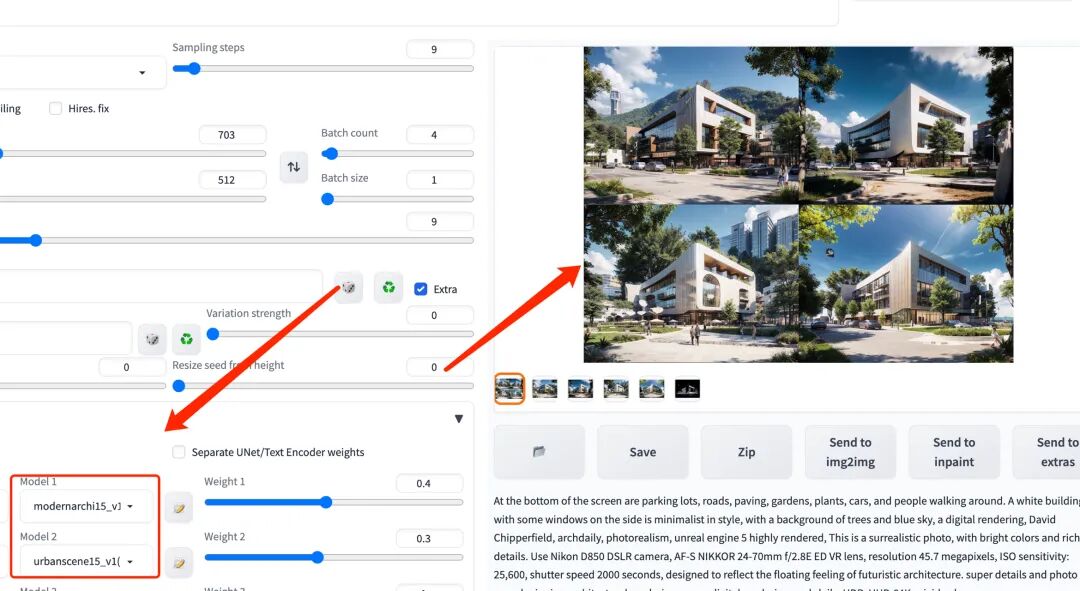
Task: Click the dice icon to randomize the seed
Action: (x=349, y=288)
